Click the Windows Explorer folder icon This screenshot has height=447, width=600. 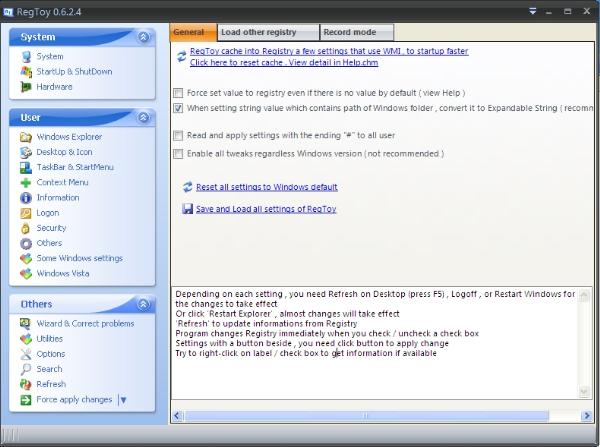pos(26,137)
